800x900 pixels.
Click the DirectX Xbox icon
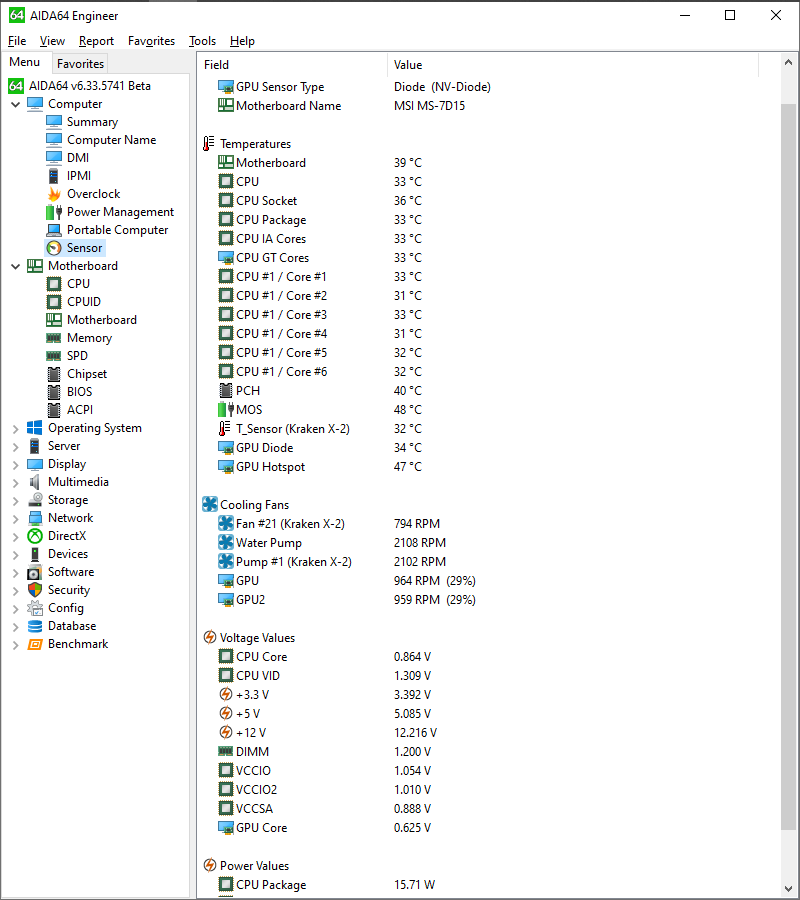(35, 536)
